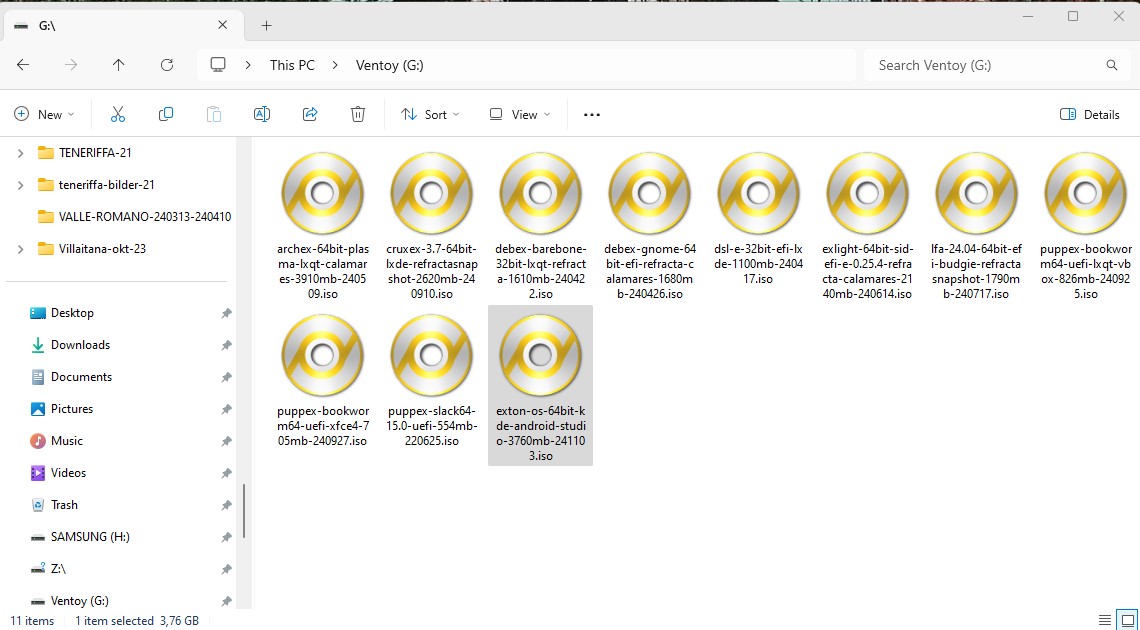This screenshot has height=630, width=1140.
Task: Expand the Villaitana-okt-23 folder node
Action: (x=20, y=249)
